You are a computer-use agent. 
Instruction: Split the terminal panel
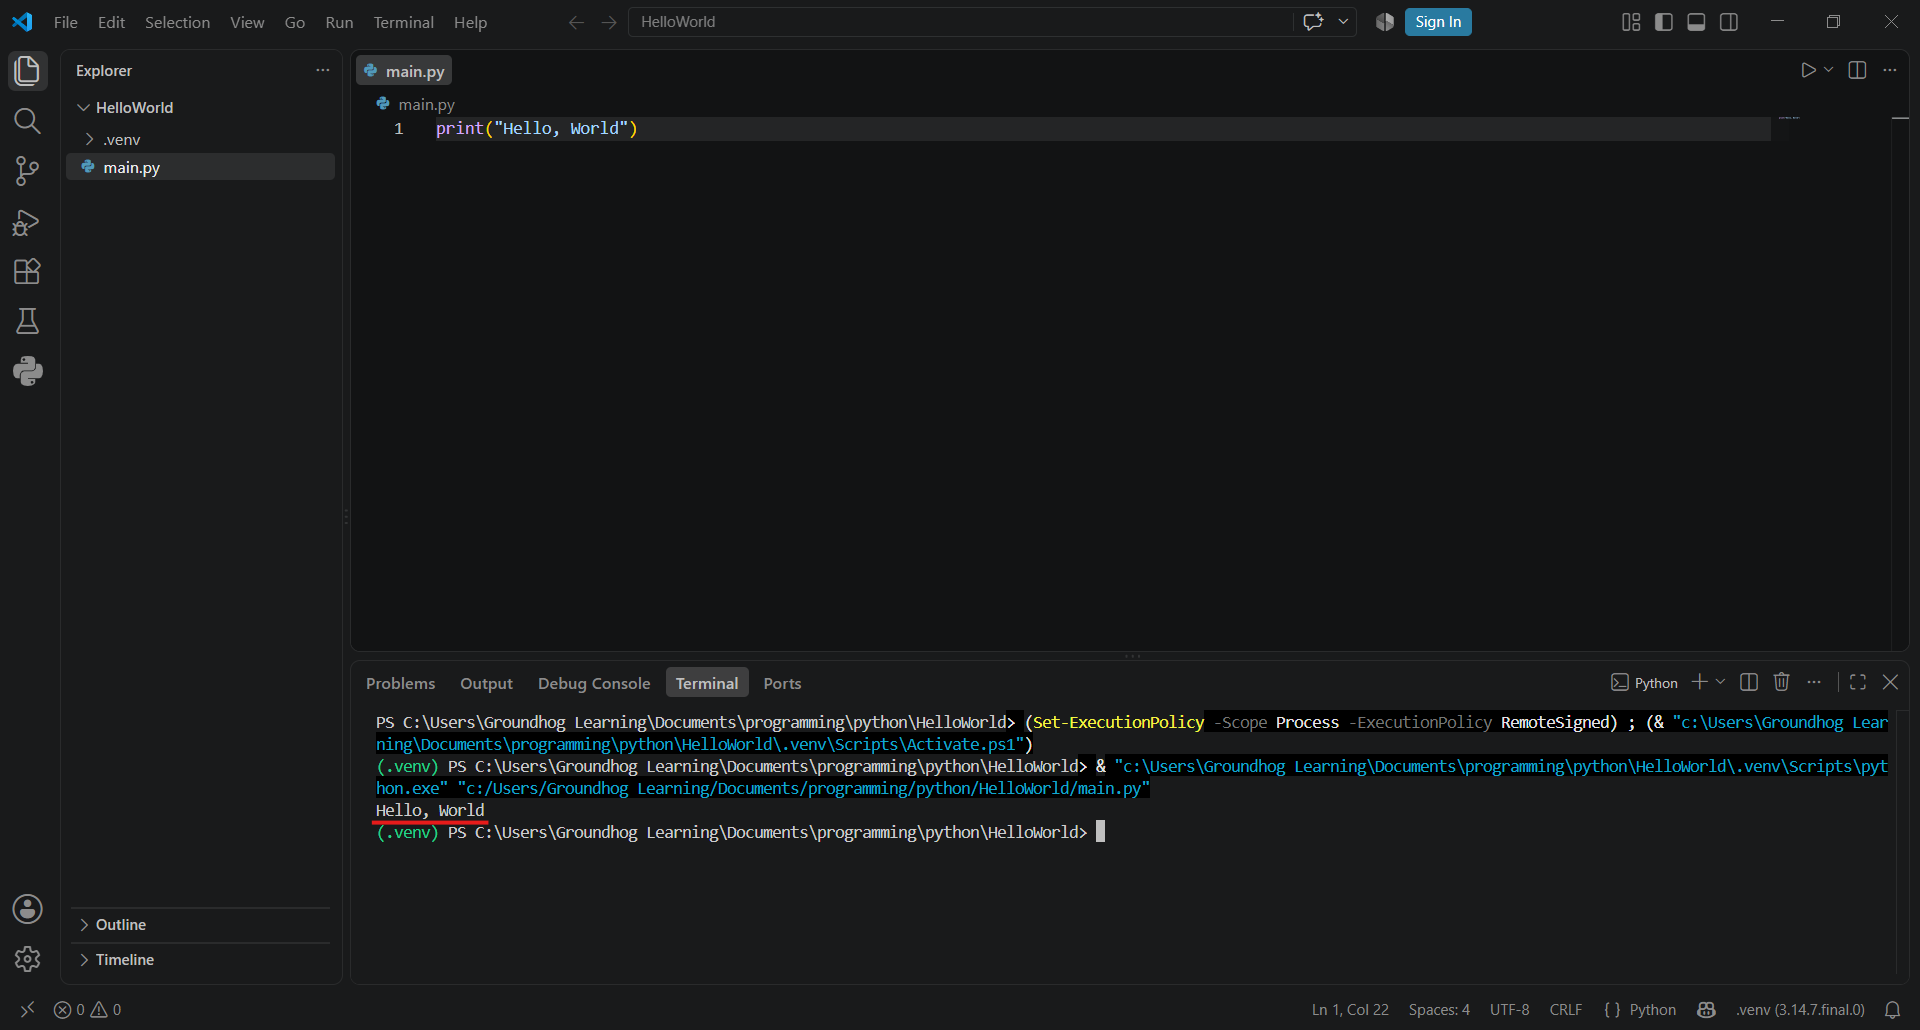coord(1749,682)
